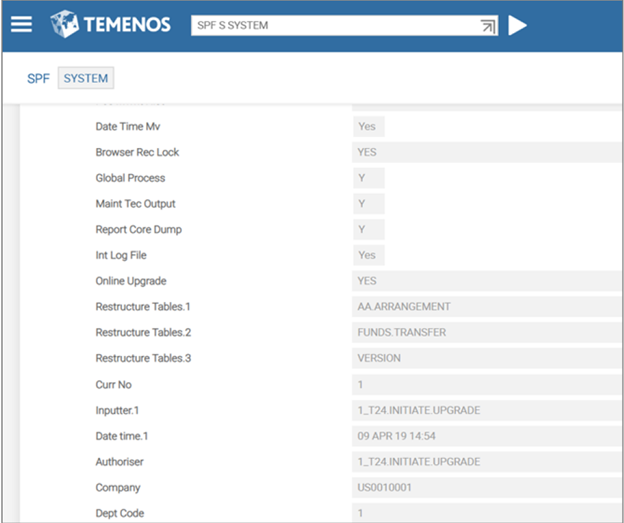Switch to the SYSTEM tab

(x=85, y=77)
